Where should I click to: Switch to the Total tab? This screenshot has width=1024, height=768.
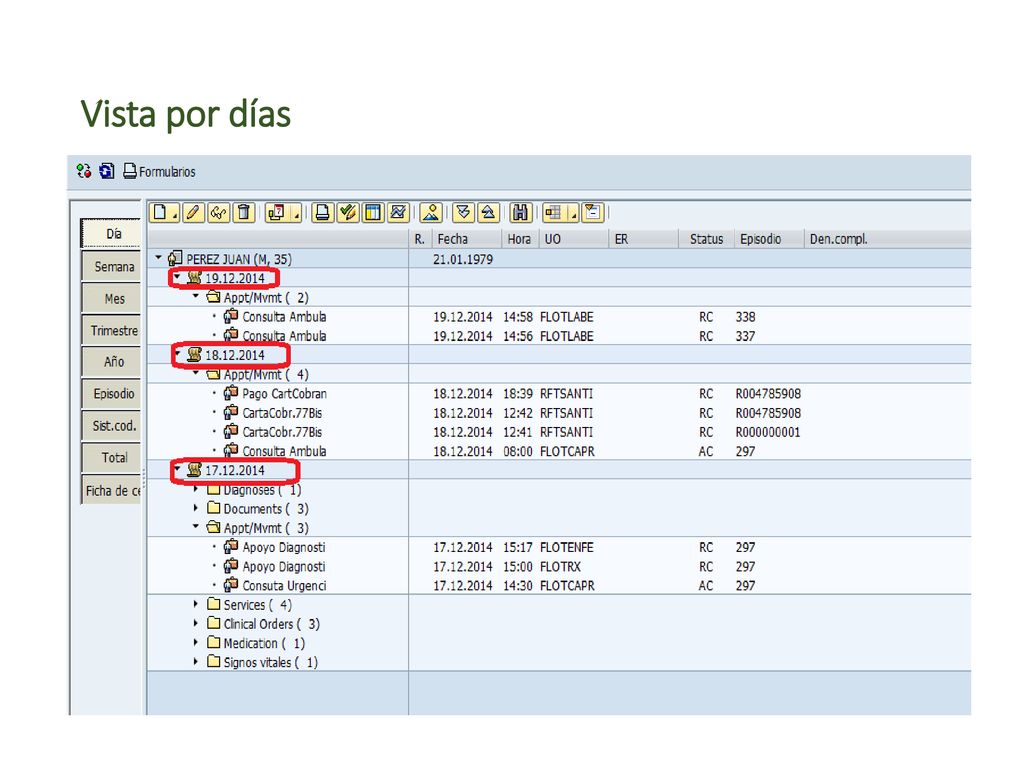(x=111, y=458)
